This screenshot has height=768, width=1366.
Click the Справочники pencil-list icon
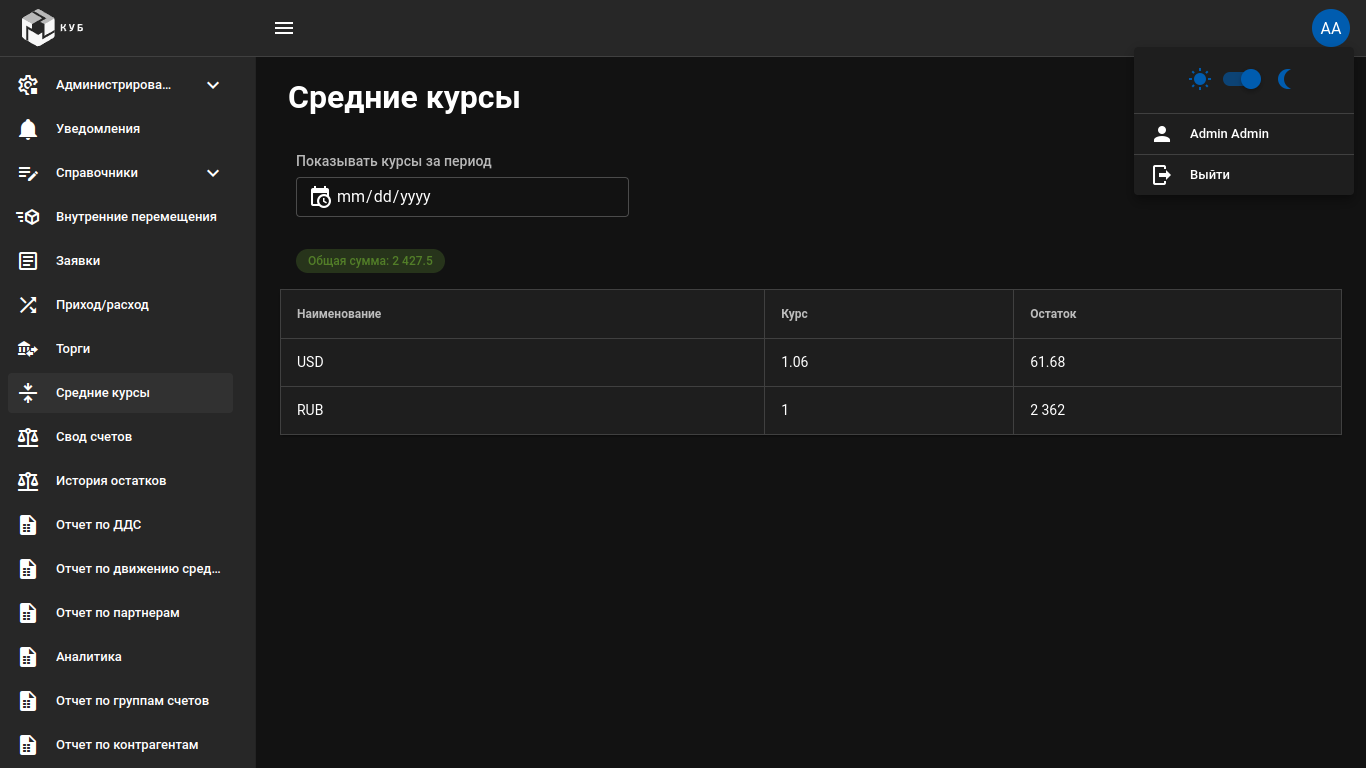[28, 173]
